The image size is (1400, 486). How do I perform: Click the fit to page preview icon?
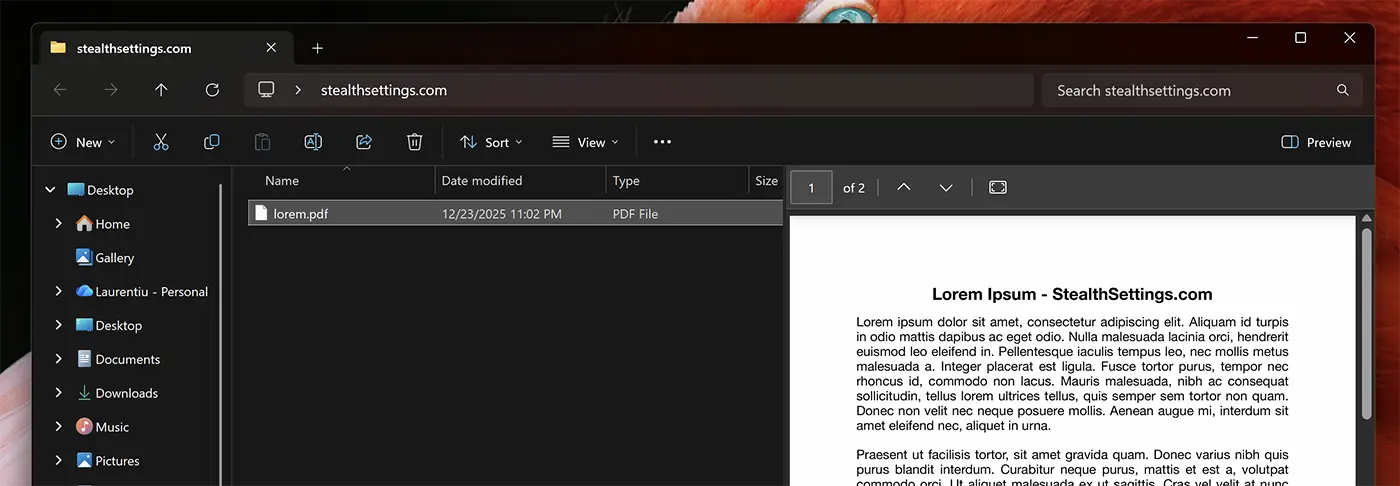coord(998,188)
